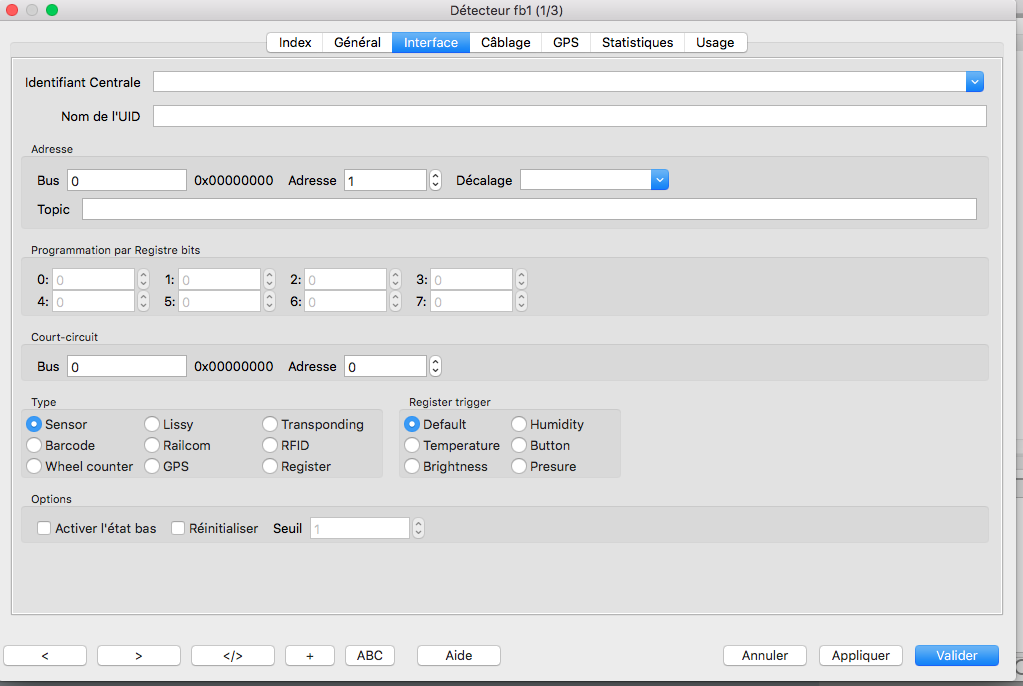Viewport: 1023px width, 686px height.
Task: Switch to the GPS tab
Action: click(566, 42)
